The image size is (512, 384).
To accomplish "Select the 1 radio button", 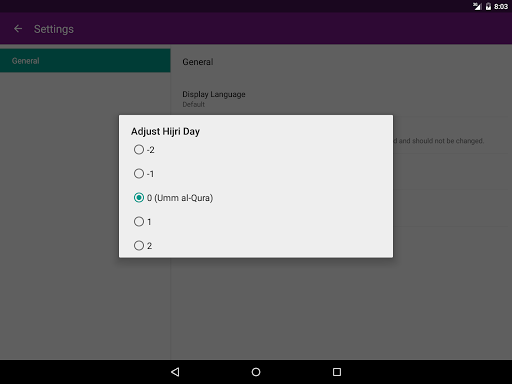I will point(139,222).
